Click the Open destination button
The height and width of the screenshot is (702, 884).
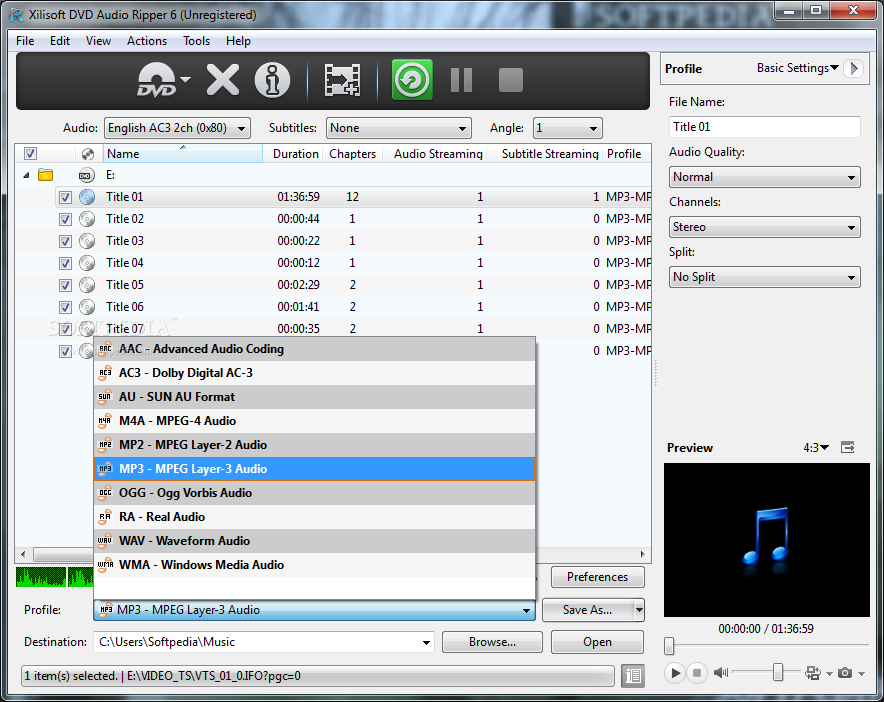[597, 642]
